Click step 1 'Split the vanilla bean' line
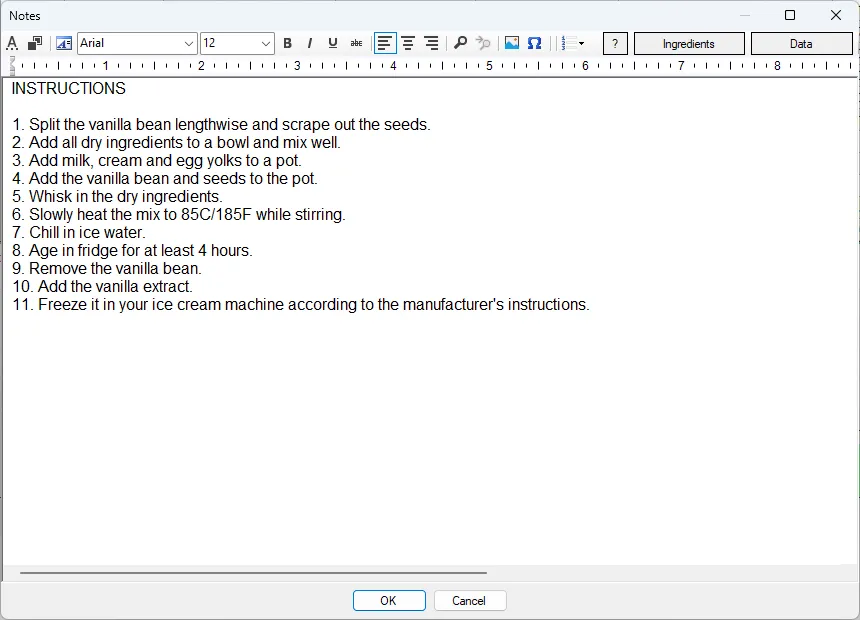Image resolution: width=860 pixels, height=620 pixels. [x=221, y=125]
